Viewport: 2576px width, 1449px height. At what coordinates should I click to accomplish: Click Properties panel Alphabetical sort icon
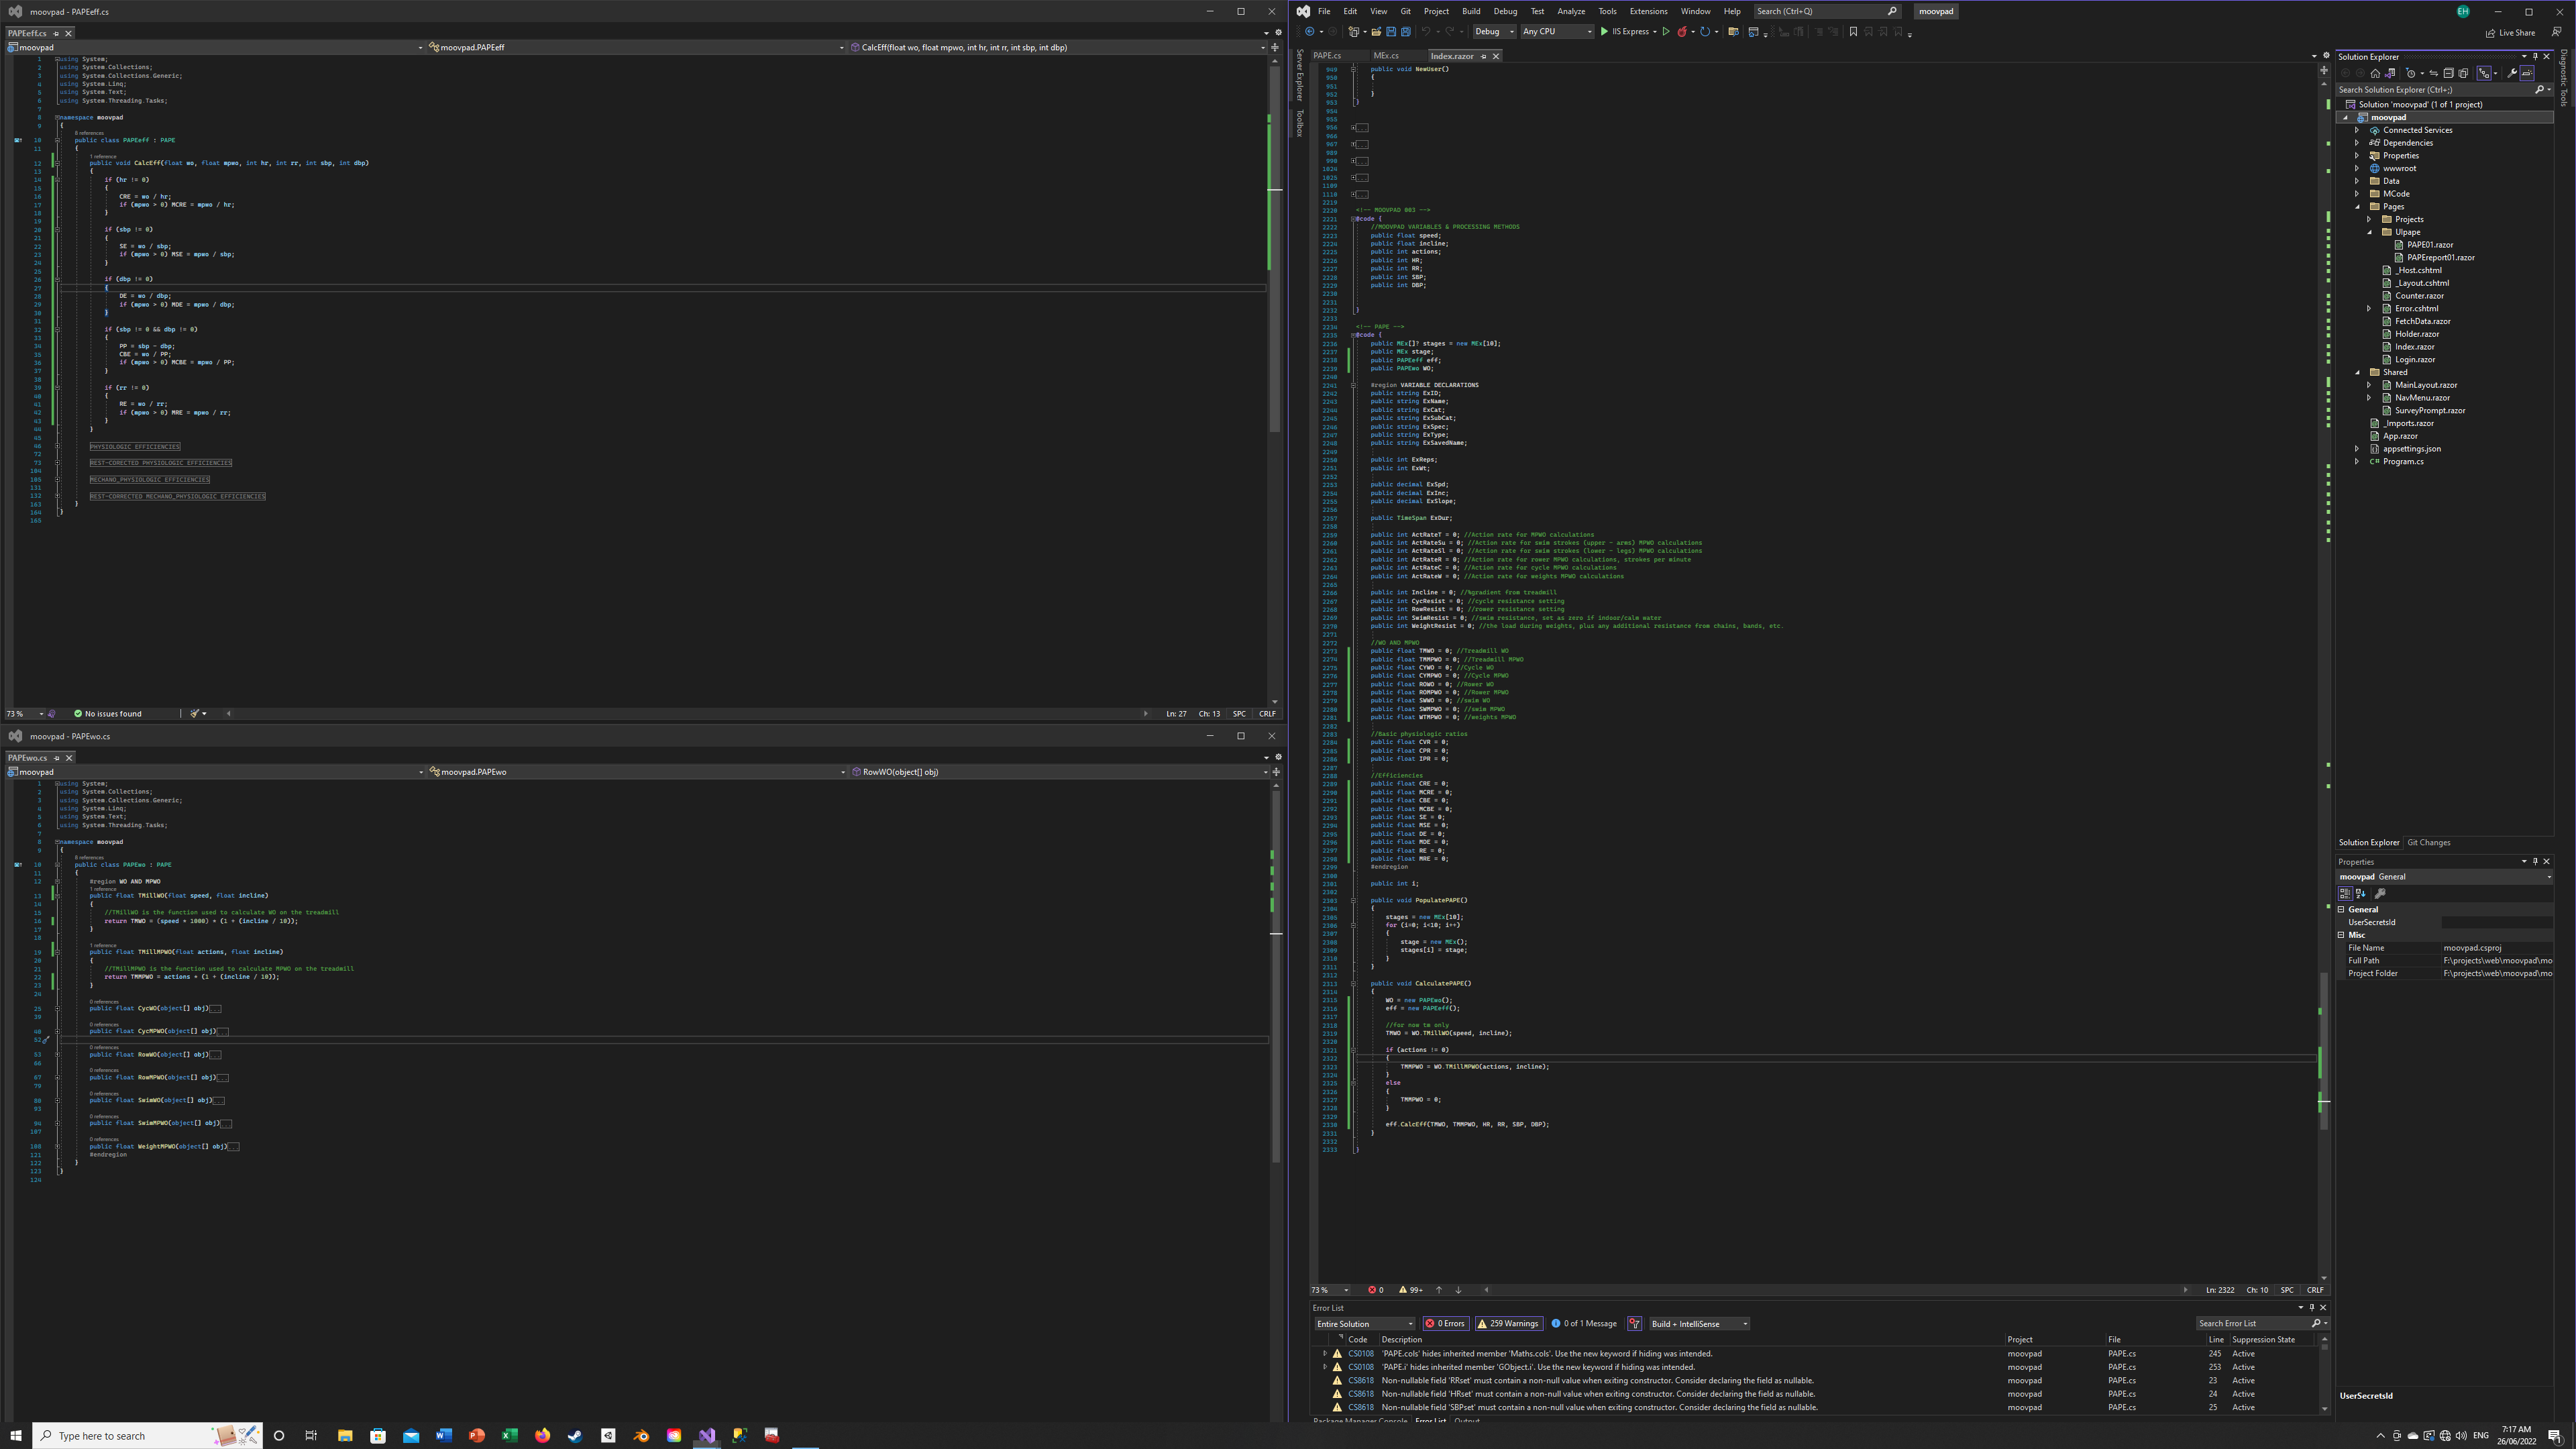2361,893
